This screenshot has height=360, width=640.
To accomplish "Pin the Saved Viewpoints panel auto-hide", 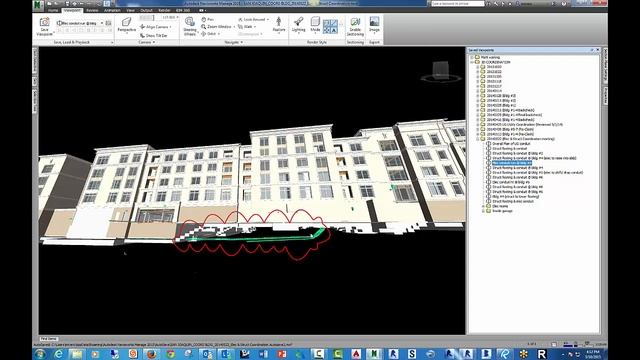I will [592, 50].
